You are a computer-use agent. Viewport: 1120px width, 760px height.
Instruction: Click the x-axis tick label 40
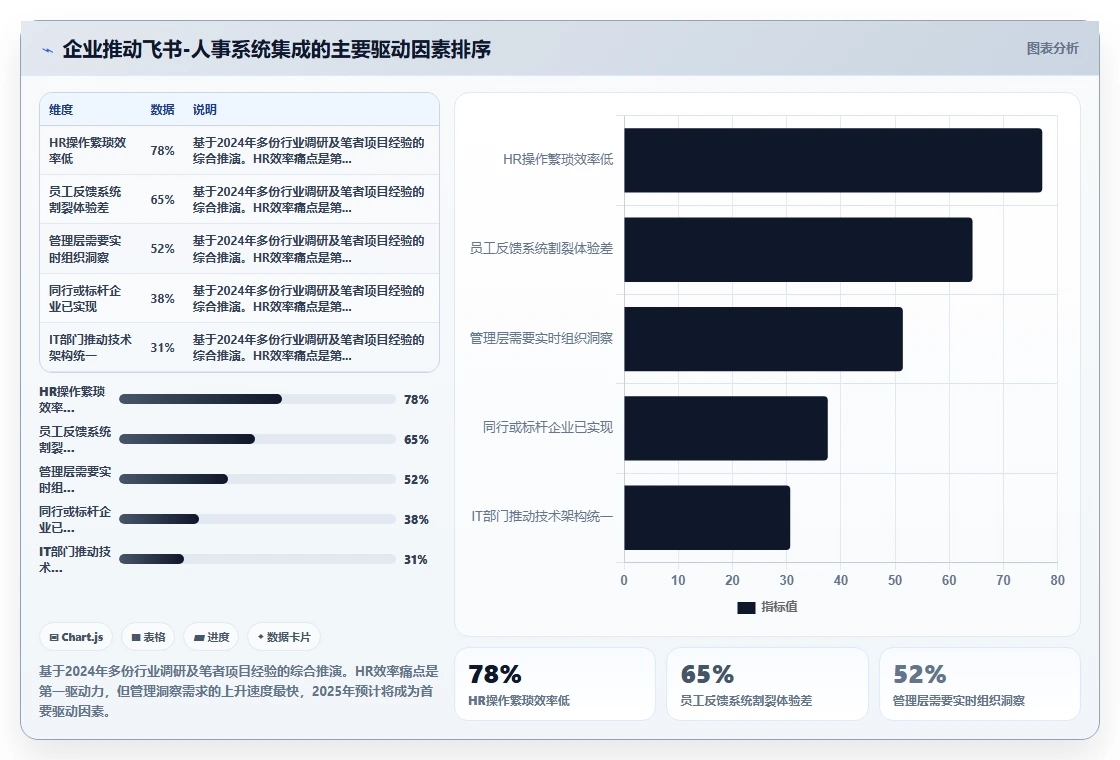(x=841, y=580)
